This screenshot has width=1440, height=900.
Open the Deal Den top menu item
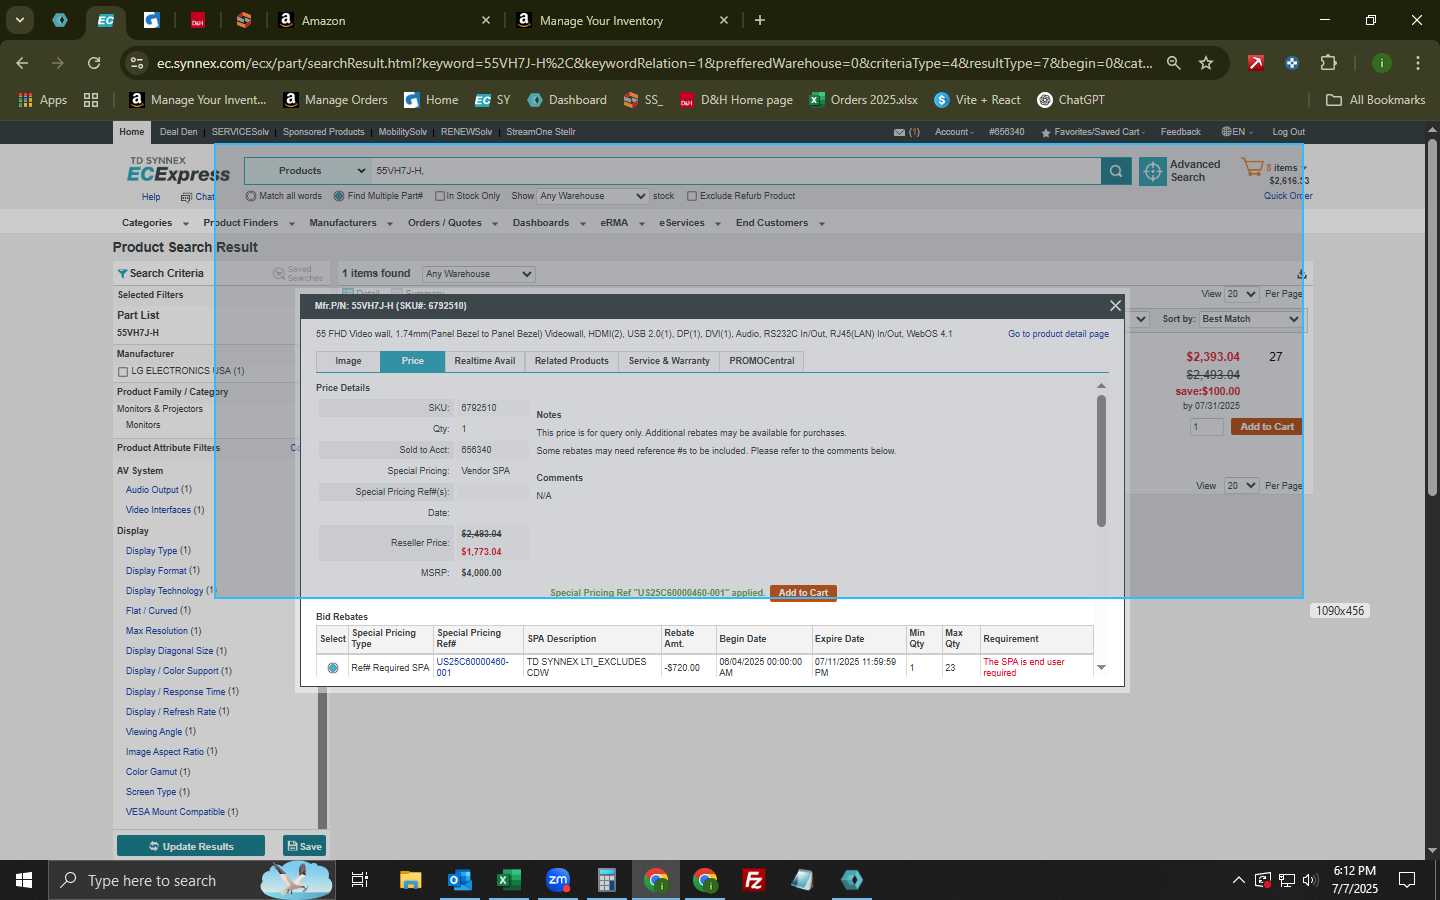coord(178,132)
